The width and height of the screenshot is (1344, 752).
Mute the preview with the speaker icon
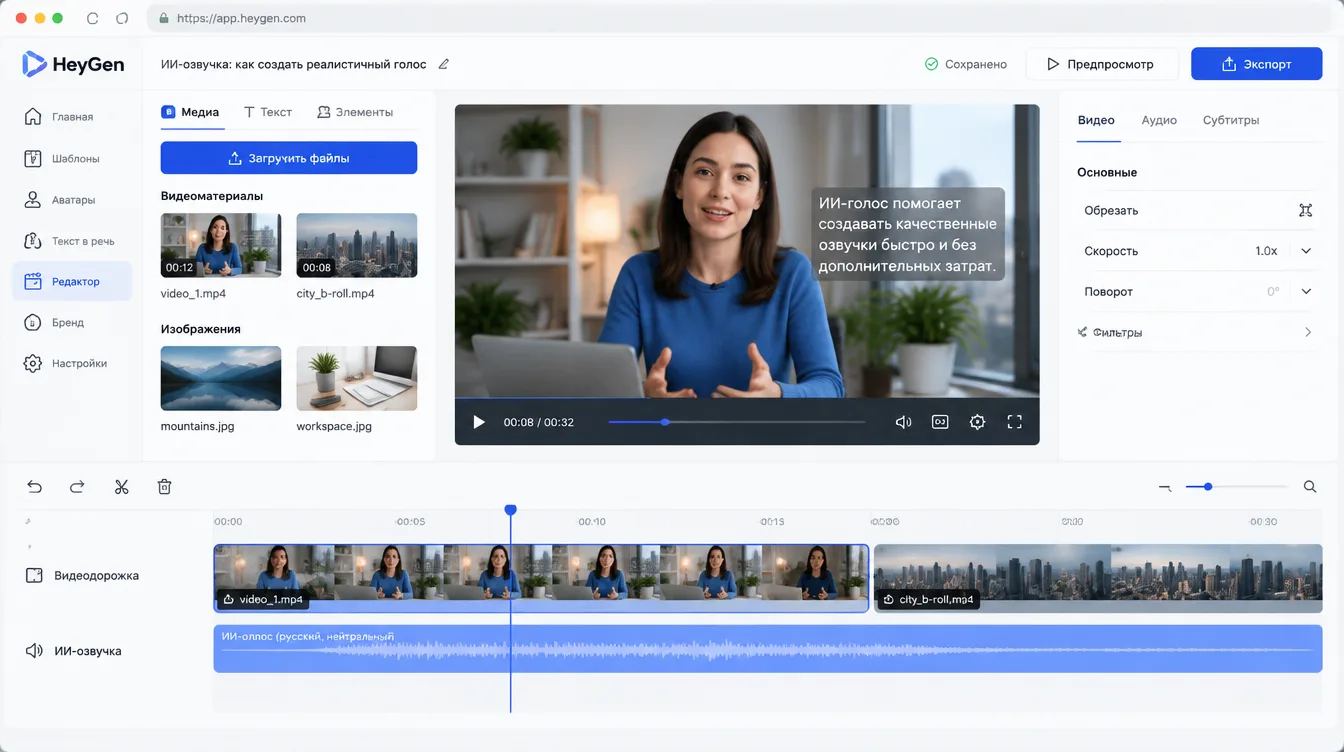pyautogui.click(x=903, y=422)
